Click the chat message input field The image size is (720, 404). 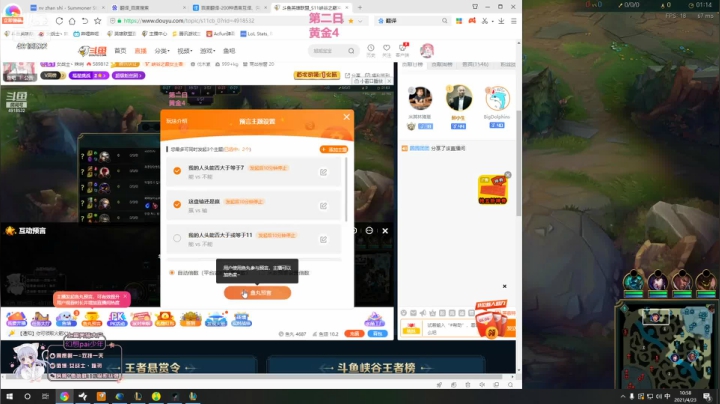pyautogui.click(x=452, y=328)
